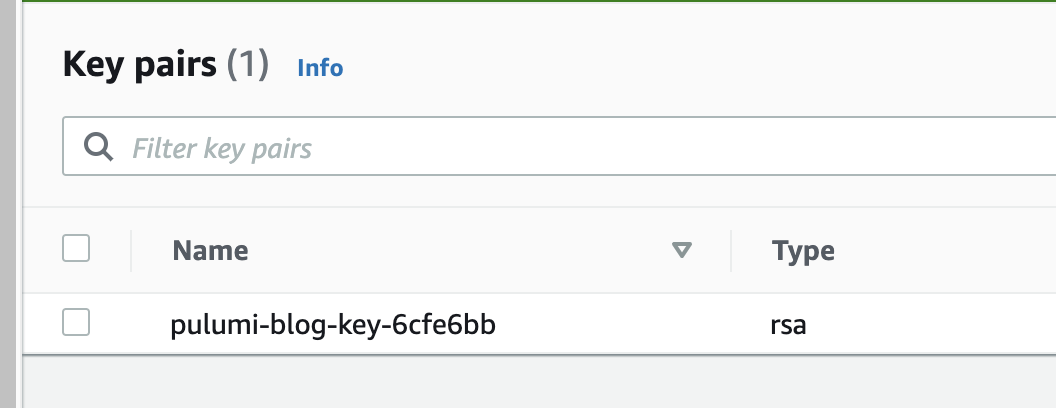The height and width of the screenshot is (408, 1056).
Task: Select the pulumi-blog-key-6cfe6bb row checkbox
Action: pyautogui.click(x=76, y=322)
